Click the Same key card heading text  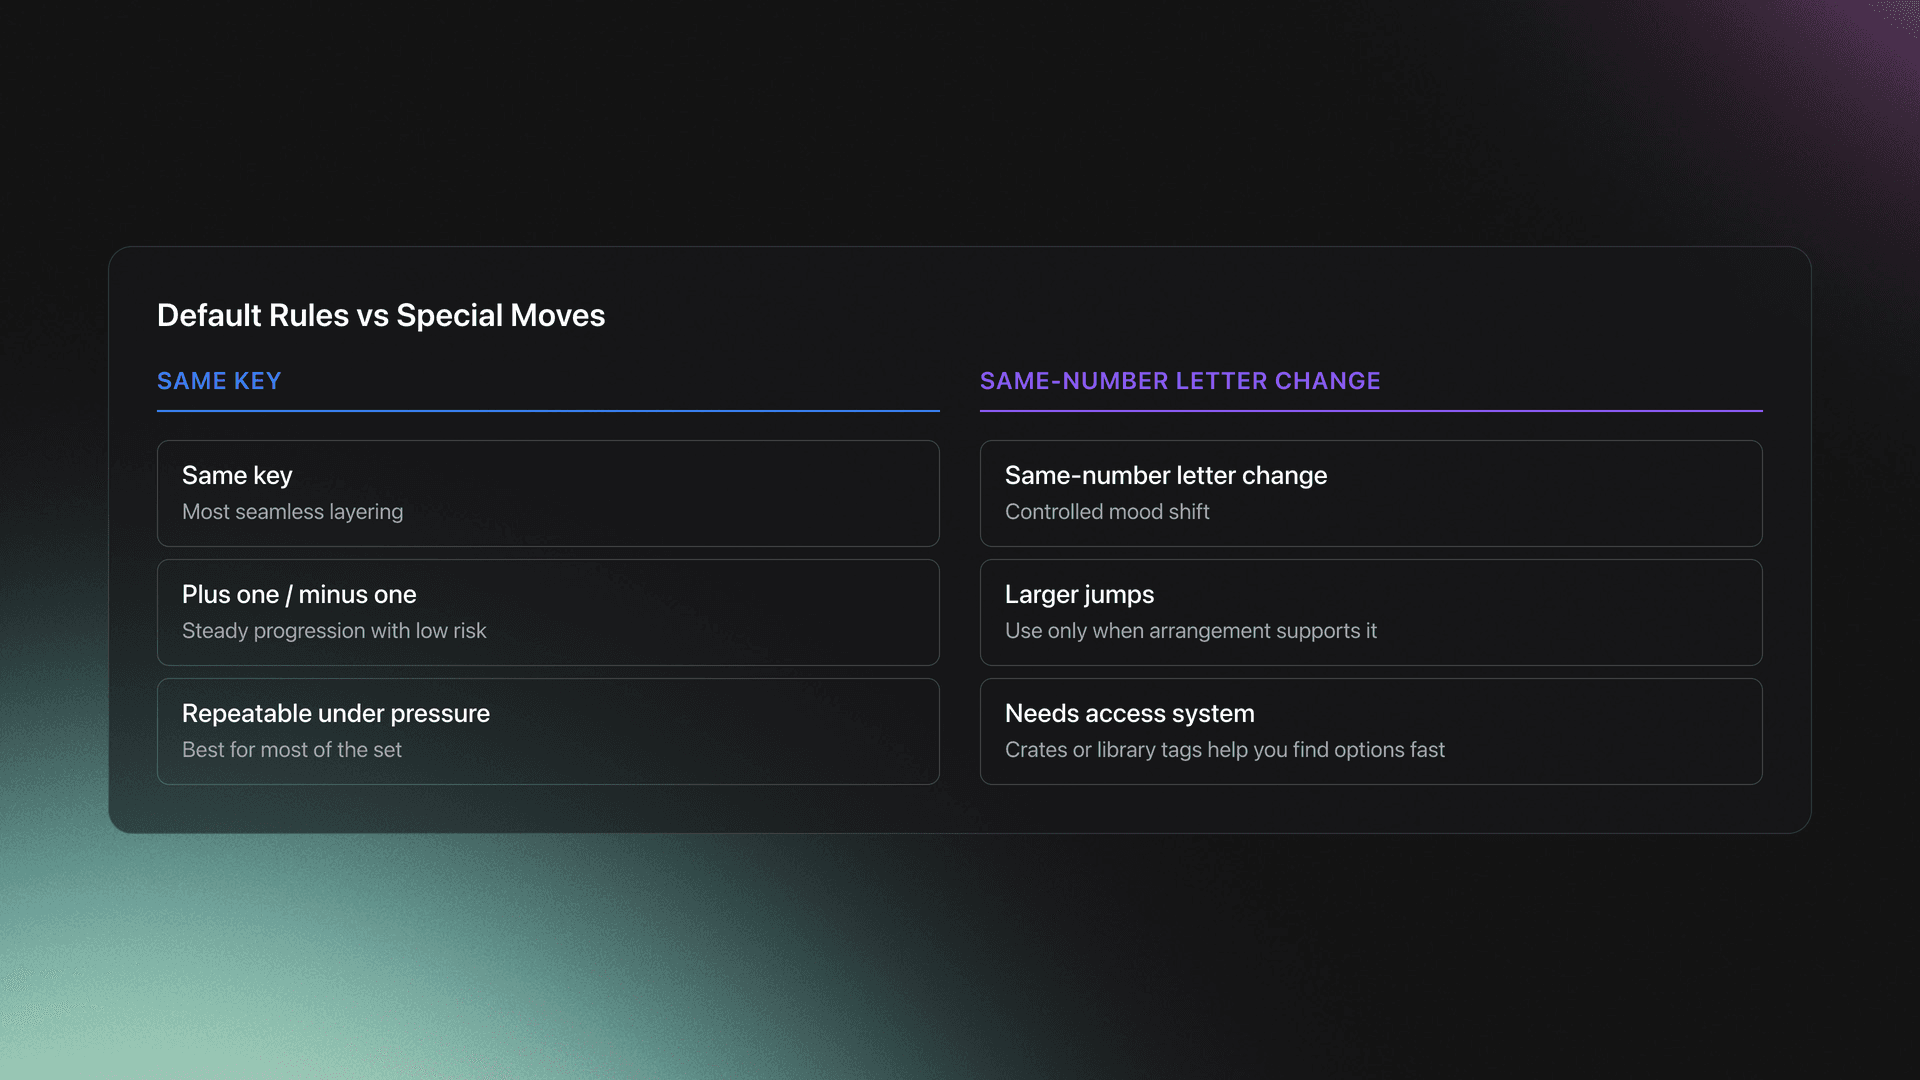(237, 475)
